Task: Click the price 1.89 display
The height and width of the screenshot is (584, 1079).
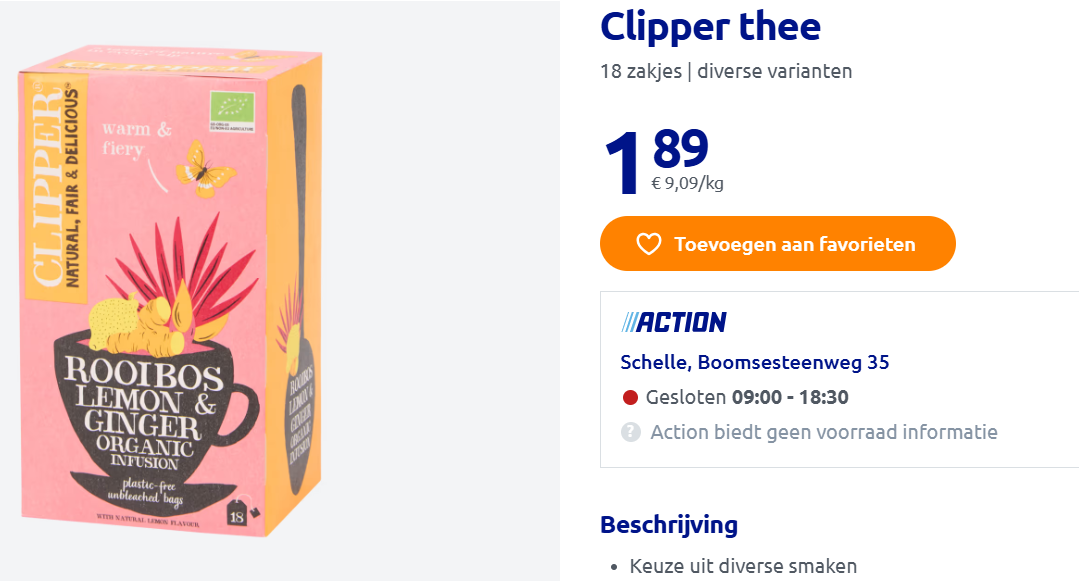Action: click(x=655, y=155)
